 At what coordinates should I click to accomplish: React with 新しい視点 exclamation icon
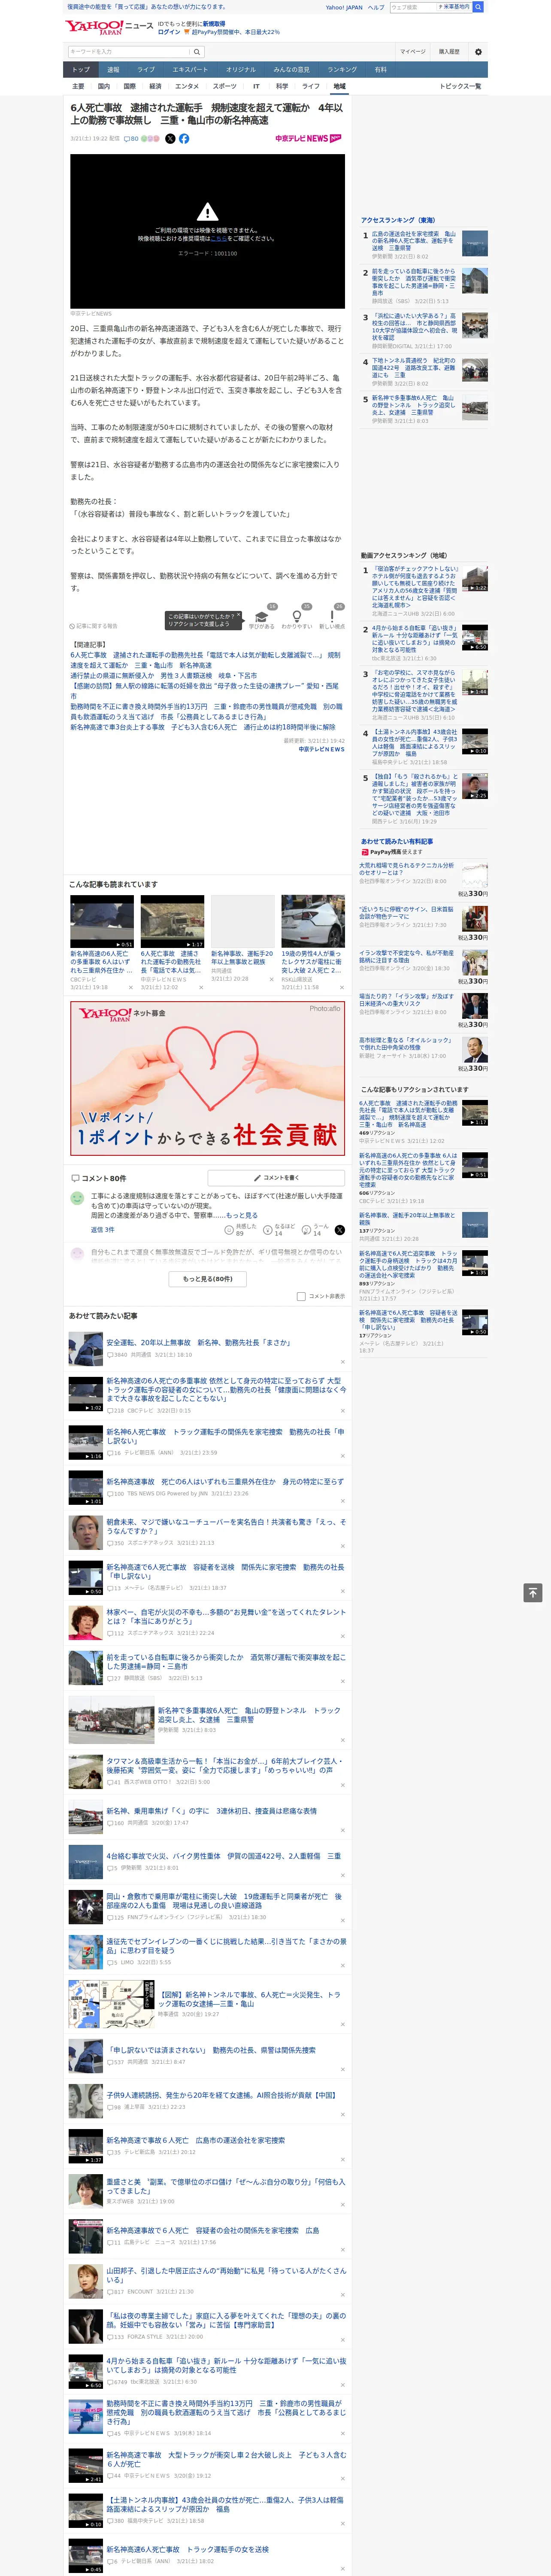pos(332,616)
